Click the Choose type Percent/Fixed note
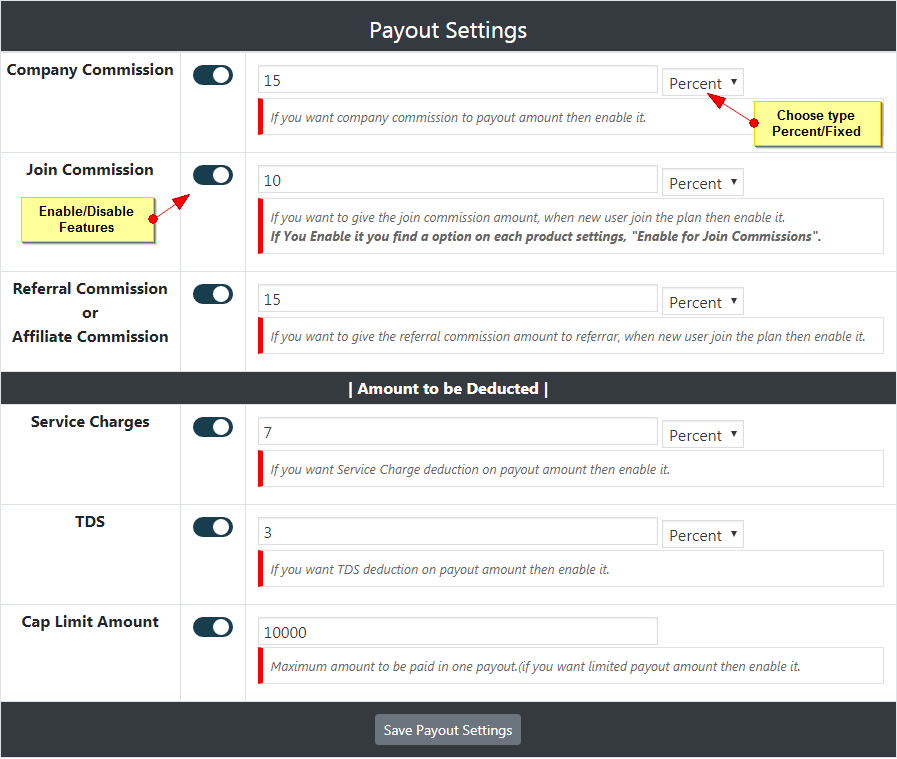The width and height of the screenshot is (897, 759). point(818,123)
